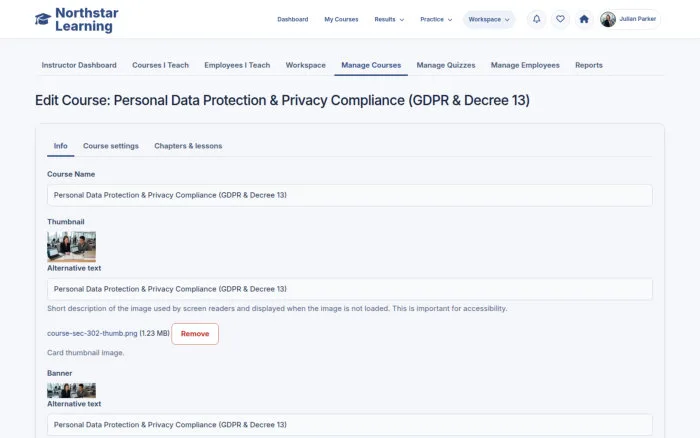Open course-sec-302-thumb.png file link

coord(92,334)
